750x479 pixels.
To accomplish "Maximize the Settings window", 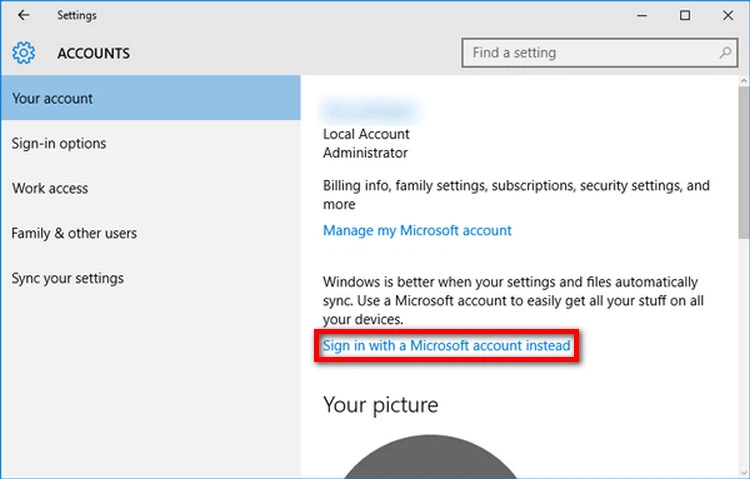I will 685,15.
